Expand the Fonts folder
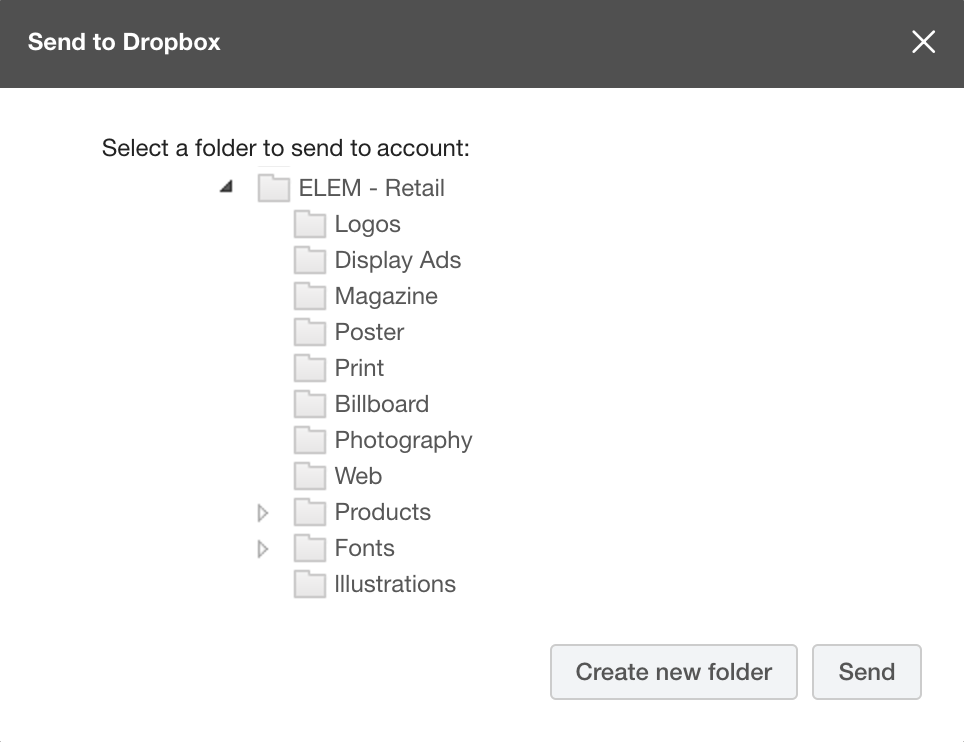964x742 pixels. (263, 548)
